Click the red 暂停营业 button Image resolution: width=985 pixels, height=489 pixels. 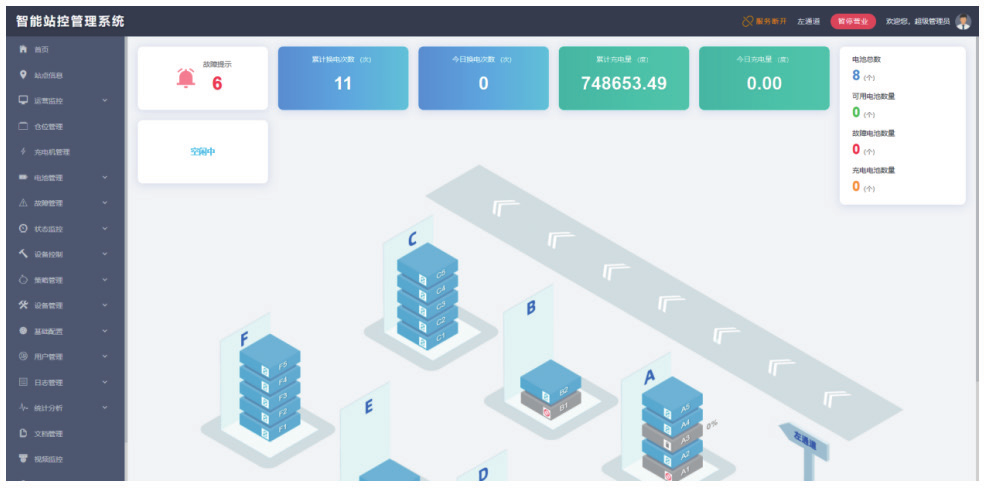click(853, 21)
